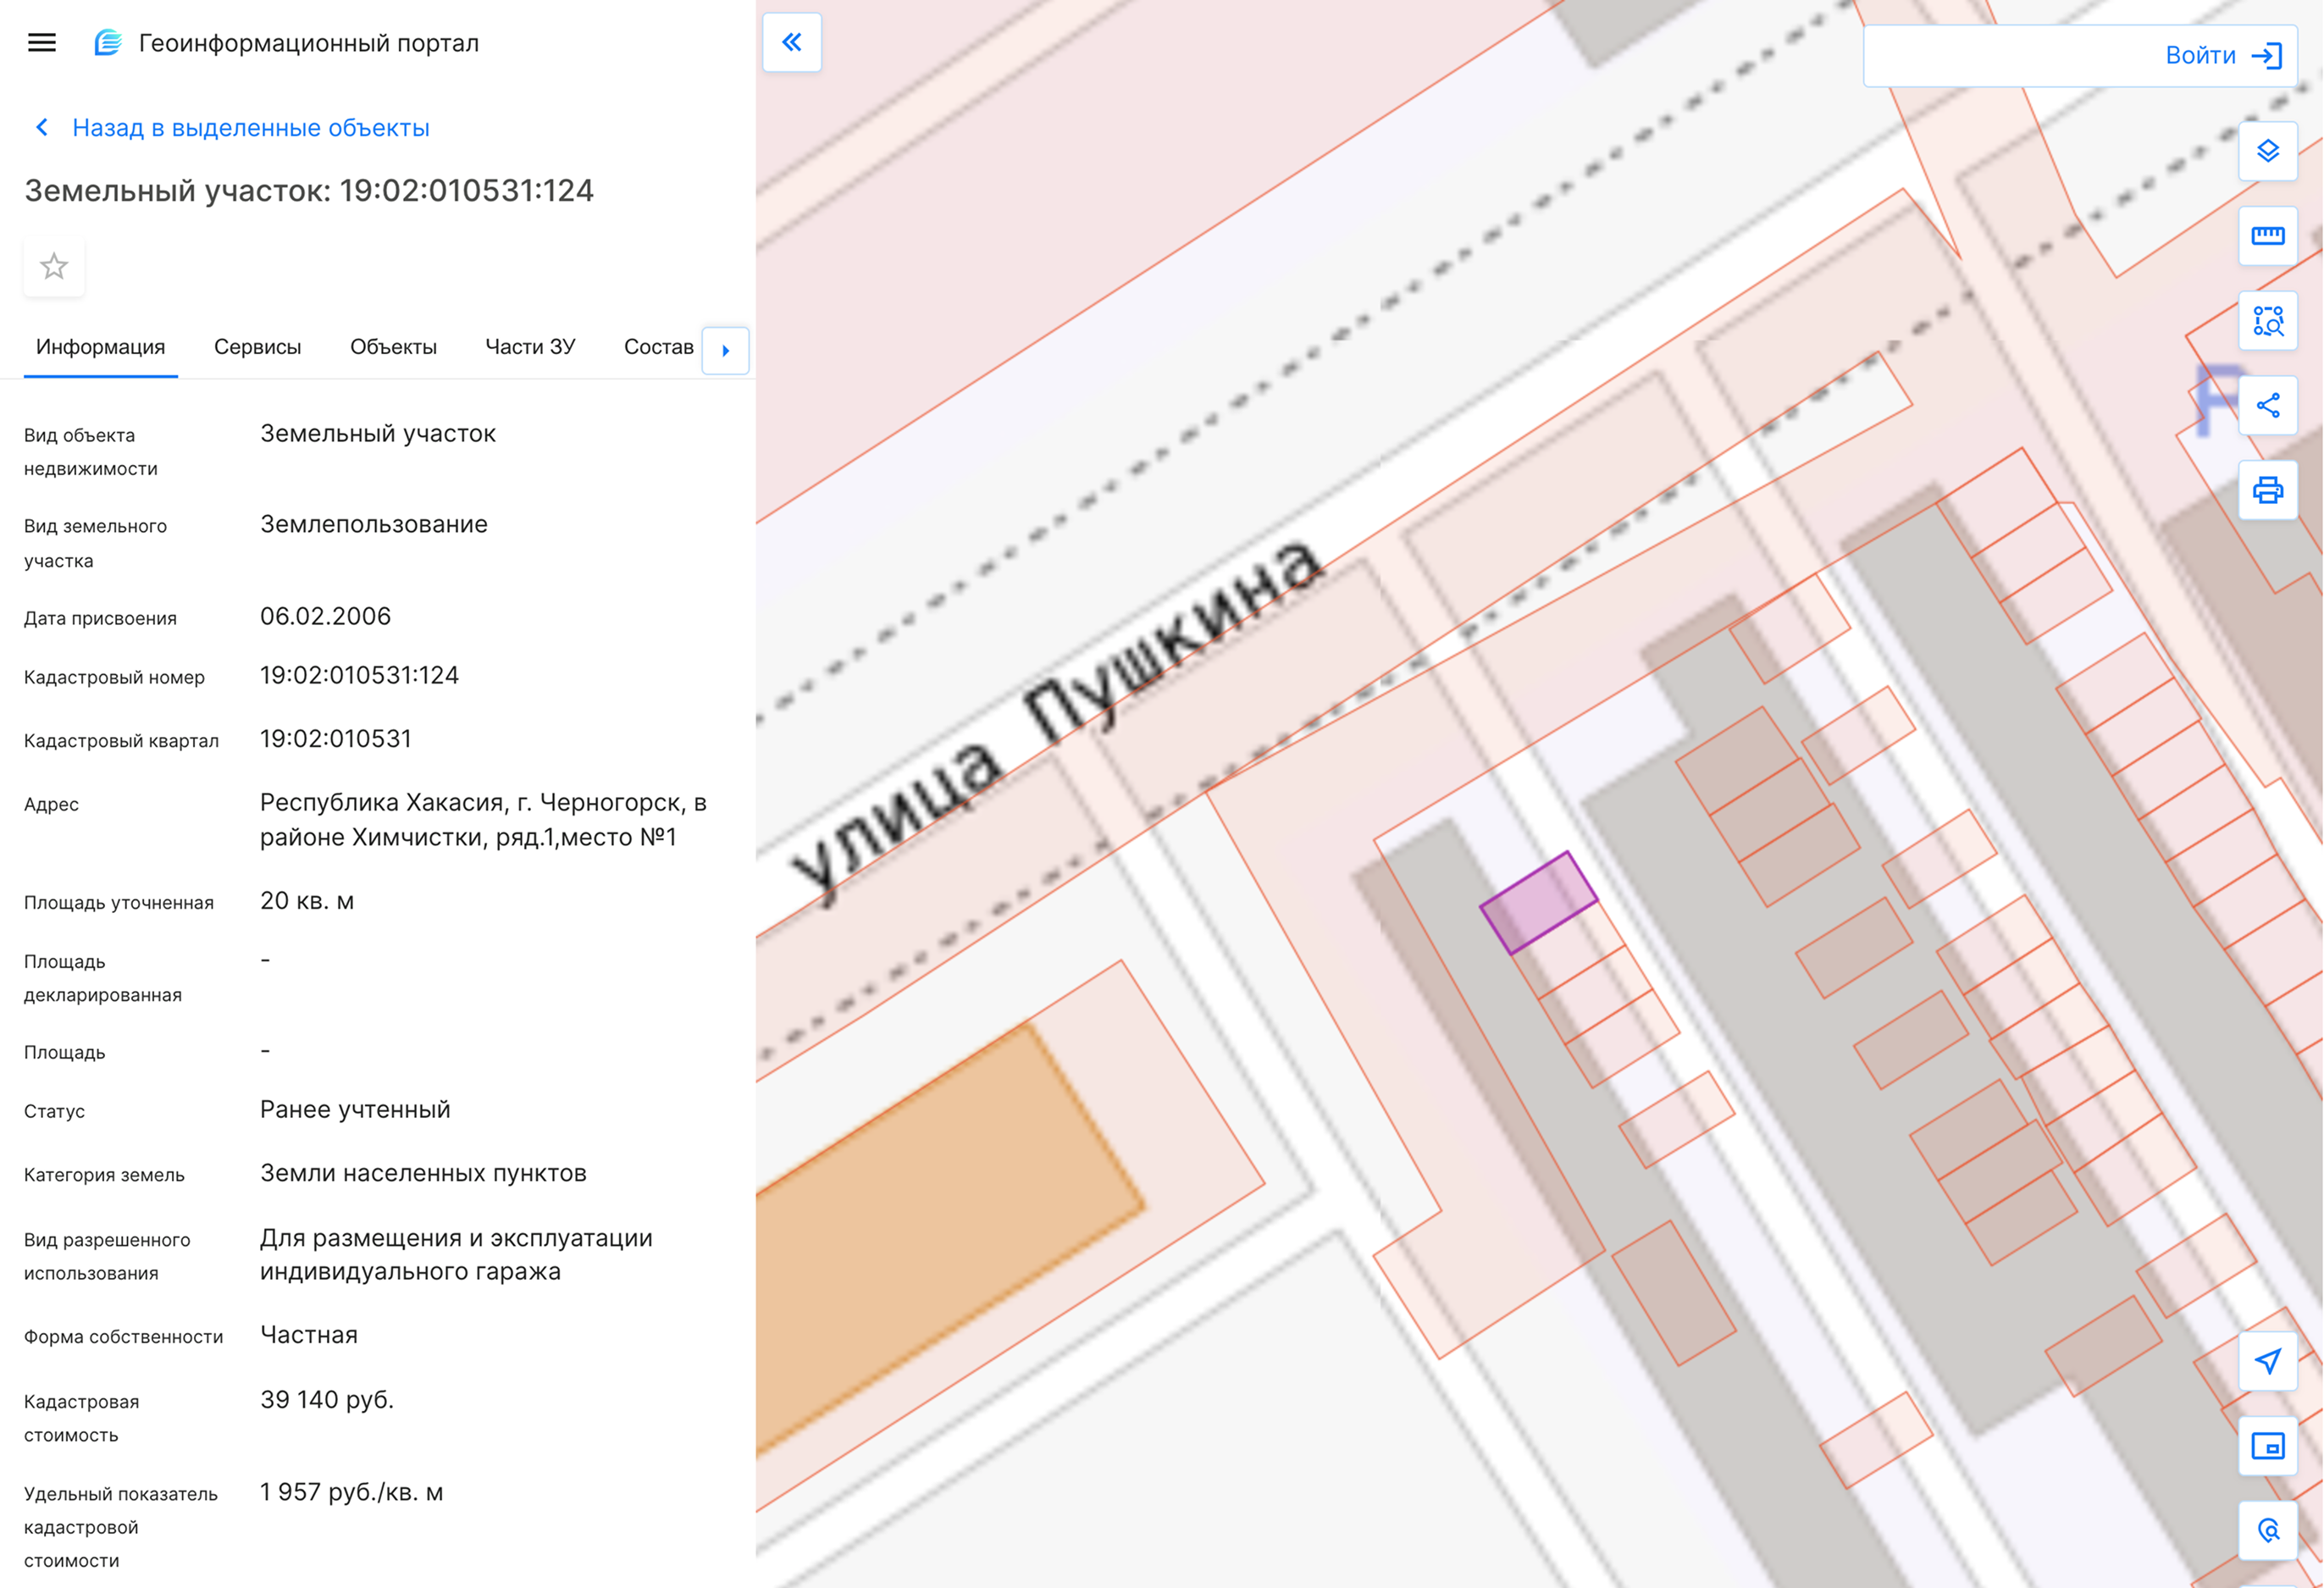The width and height of the screenshot is (2324, 1588).
Task: Share the current map view
Action: (2267, 405)
